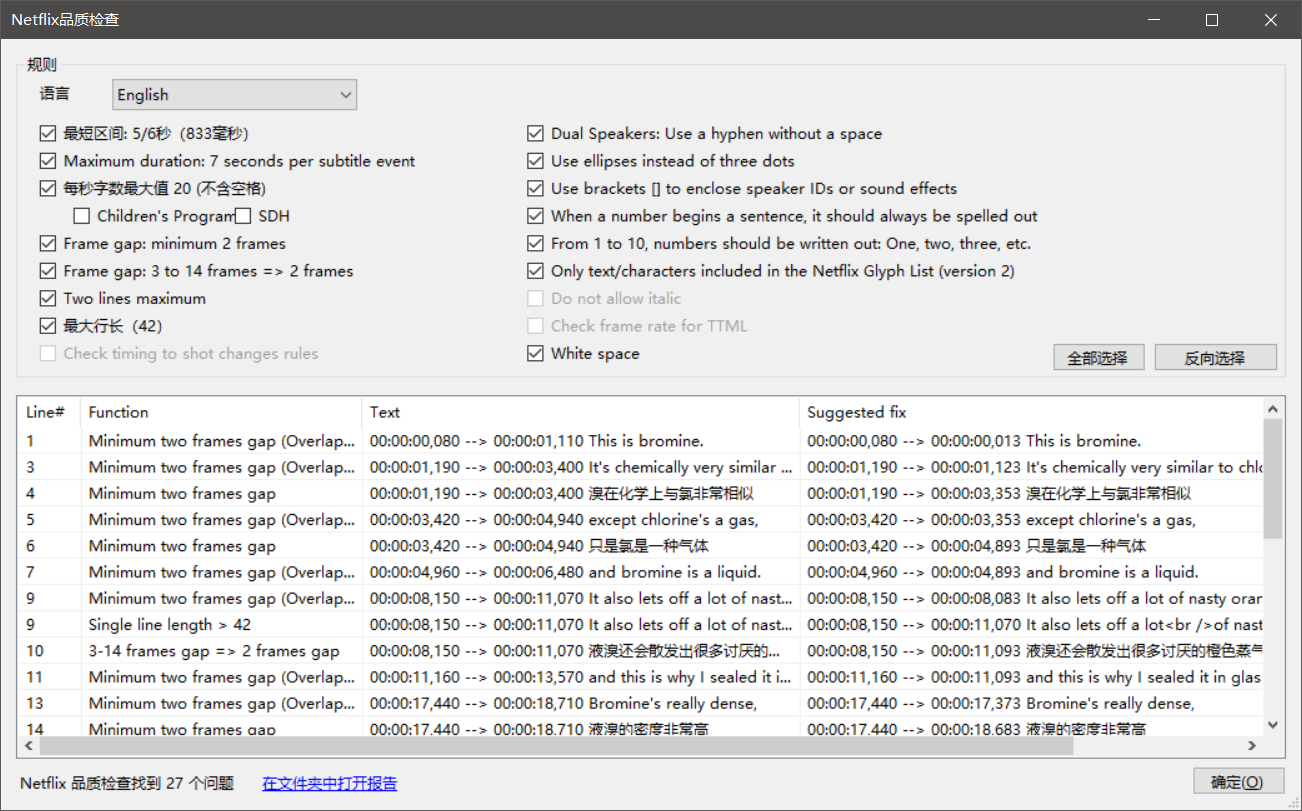Enable the Children's Program checkbox

tap(81, 215)
